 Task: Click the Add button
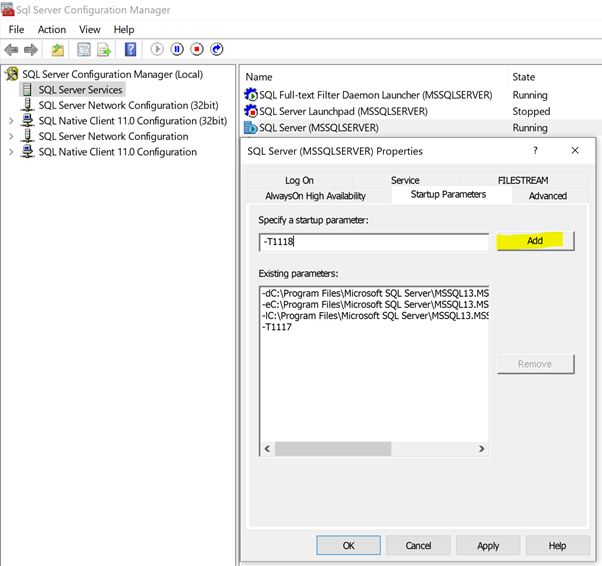coord(535,241)
